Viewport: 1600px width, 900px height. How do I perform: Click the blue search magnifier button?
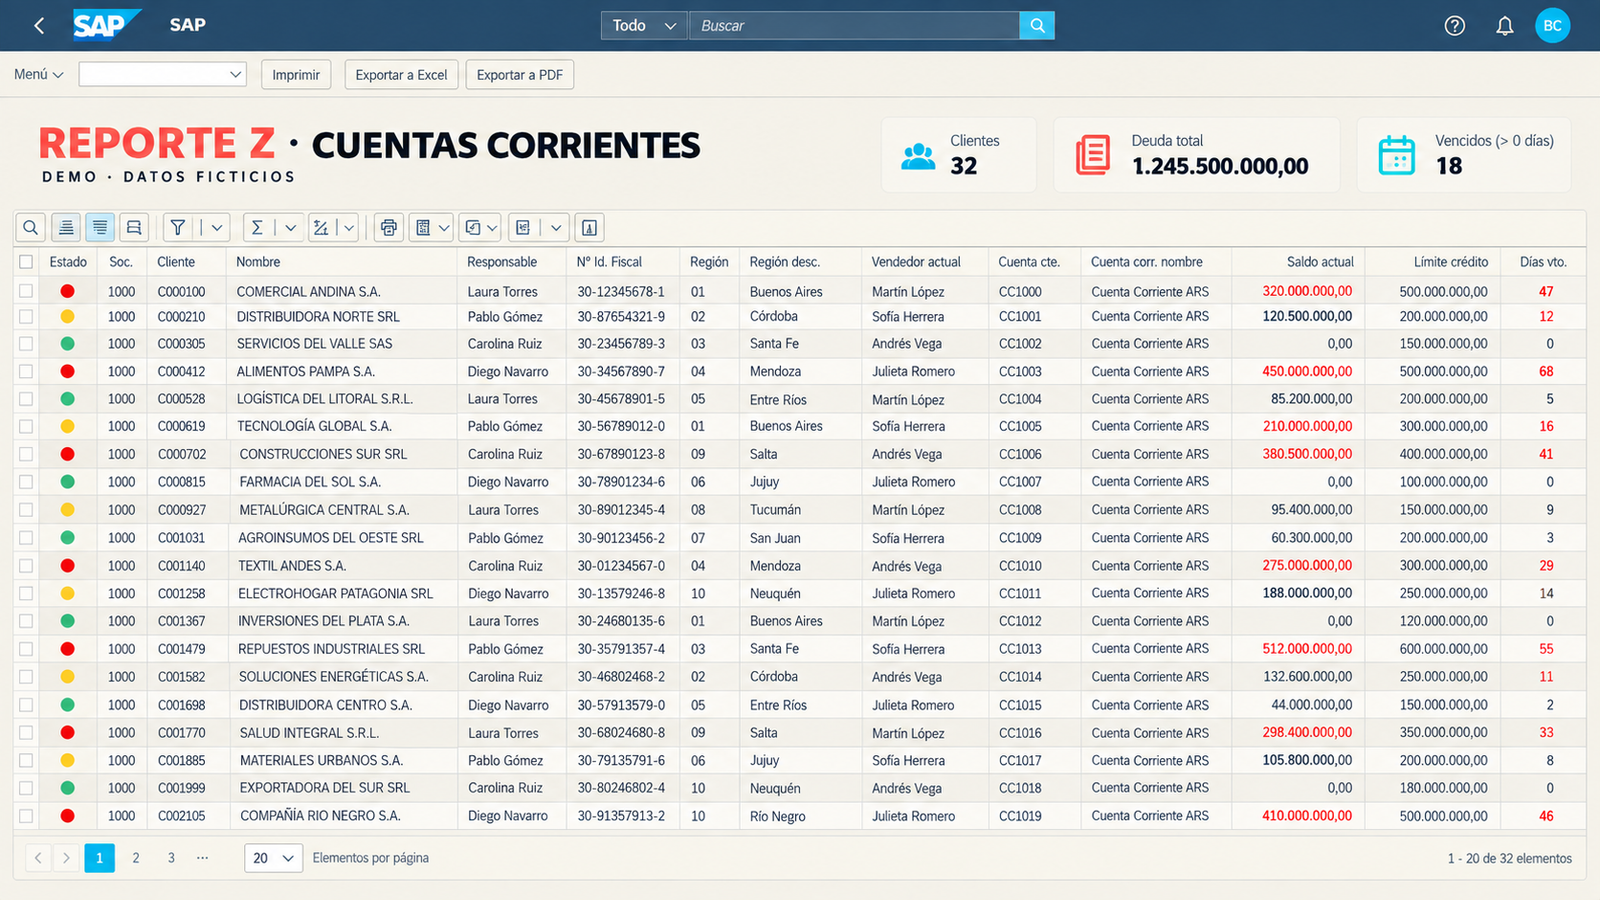[x=1037, y=26]
